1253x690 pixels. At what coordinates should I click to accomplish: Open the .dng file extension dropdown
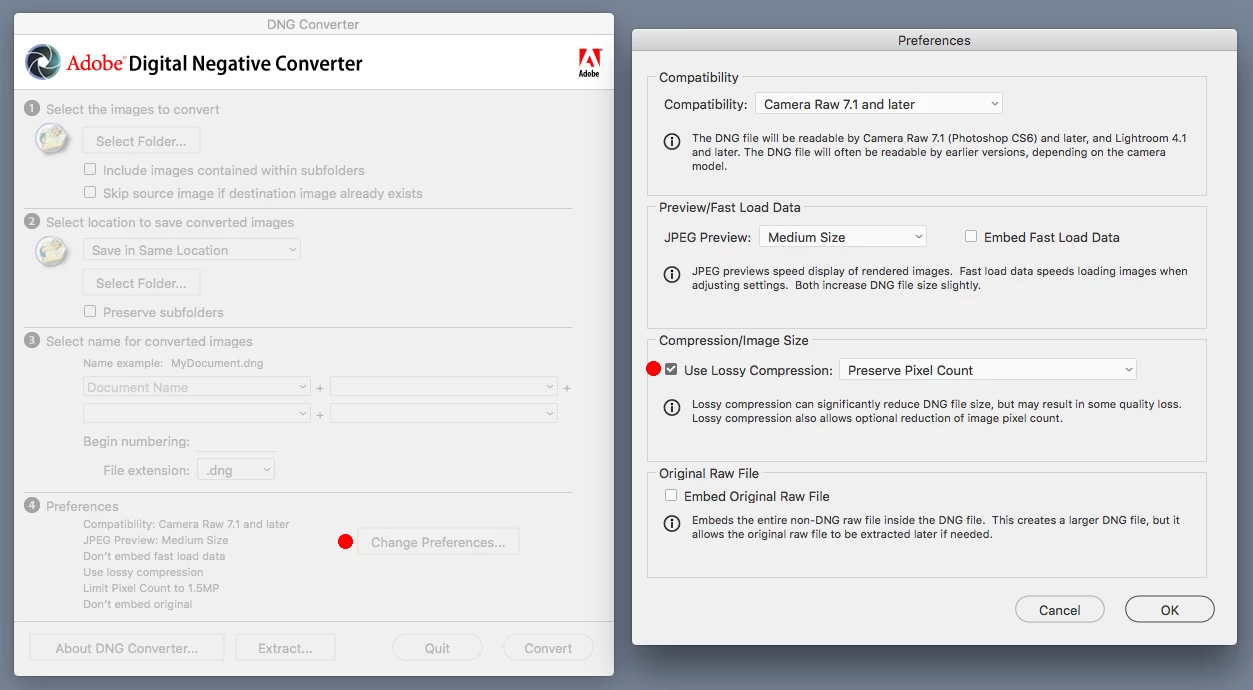(236, 470)
